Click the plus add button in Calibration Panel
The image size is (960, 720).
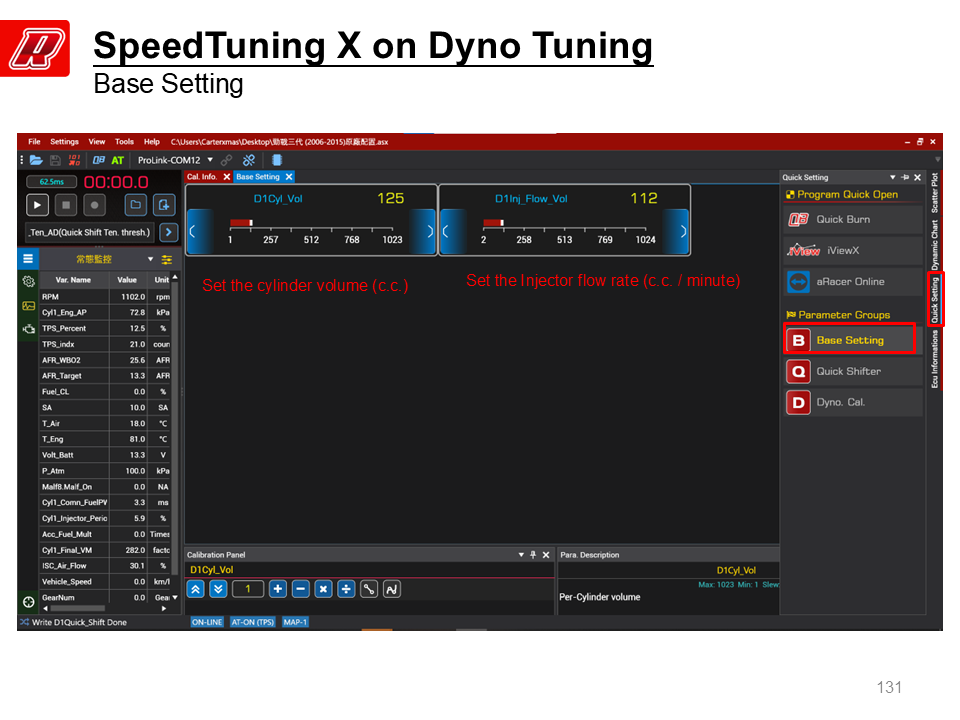click(x=277, y=589)
